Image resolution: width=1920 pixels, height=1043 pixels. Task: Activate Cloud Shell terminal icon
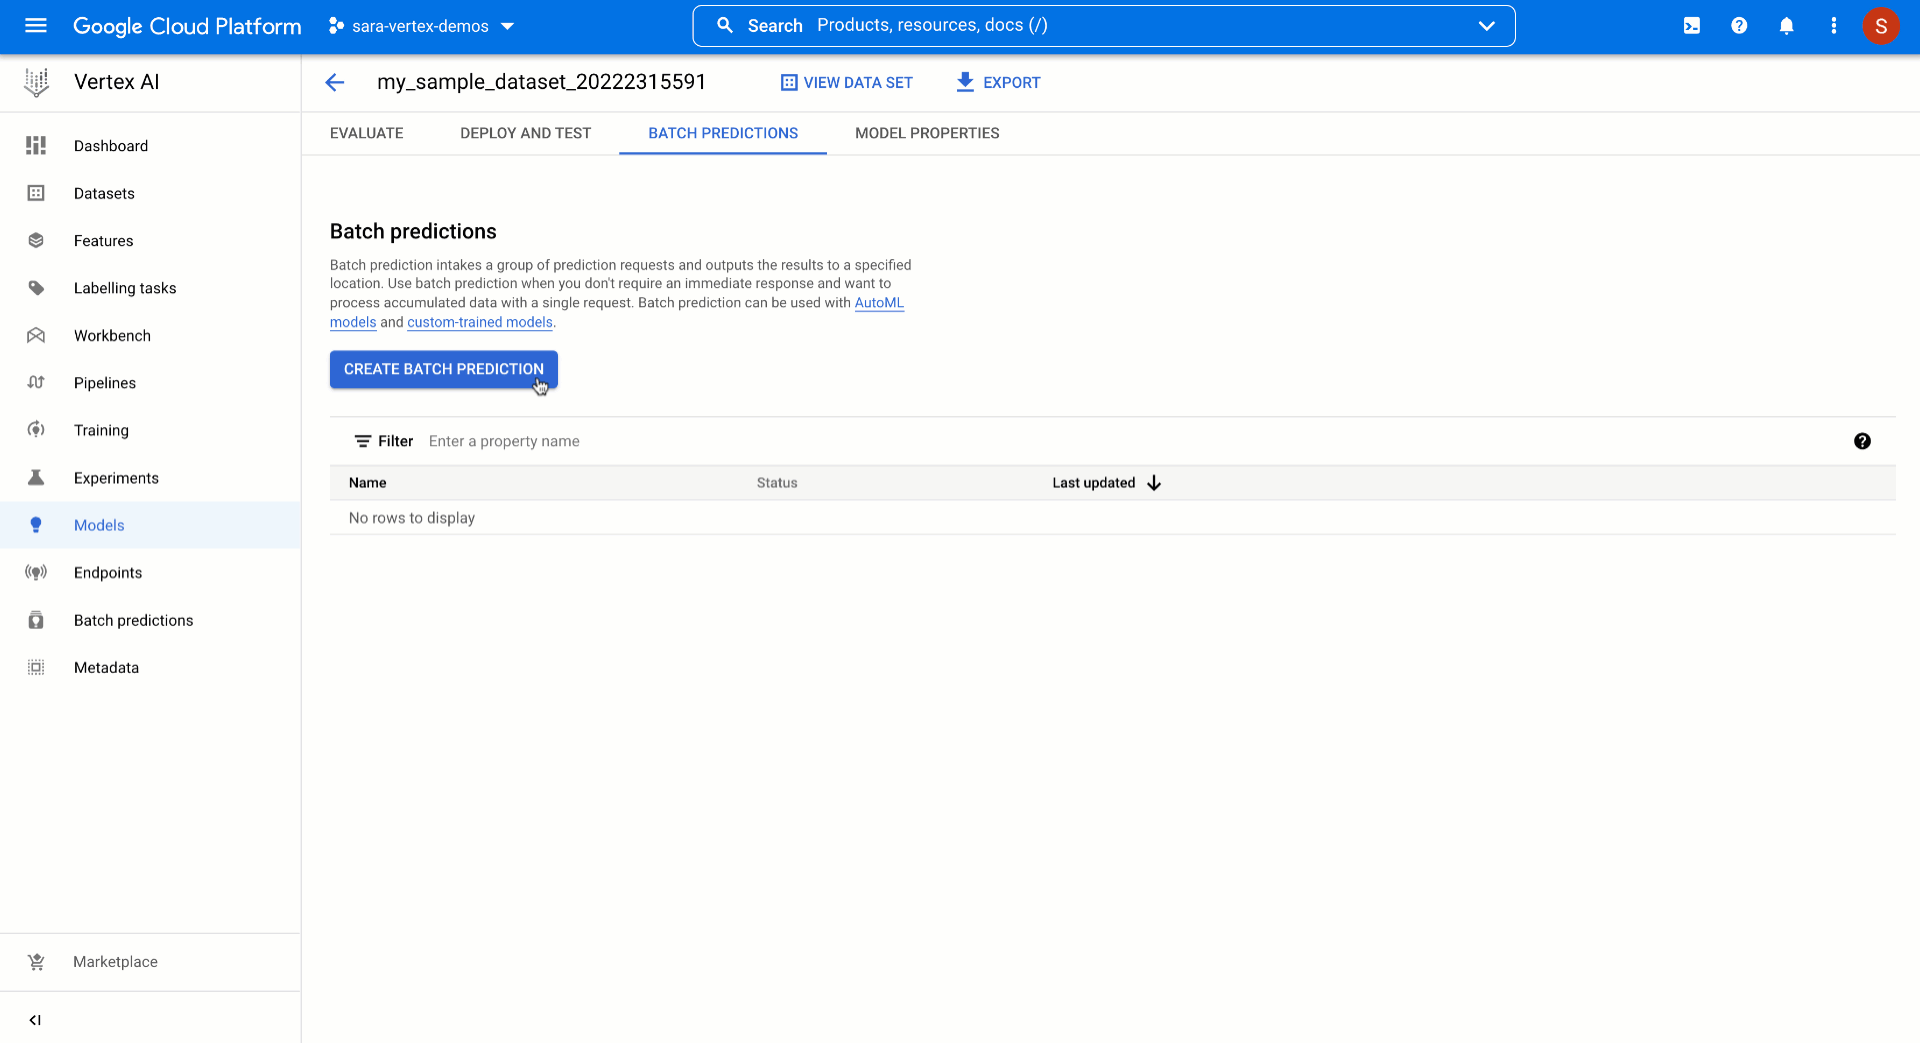point(1692,26)
